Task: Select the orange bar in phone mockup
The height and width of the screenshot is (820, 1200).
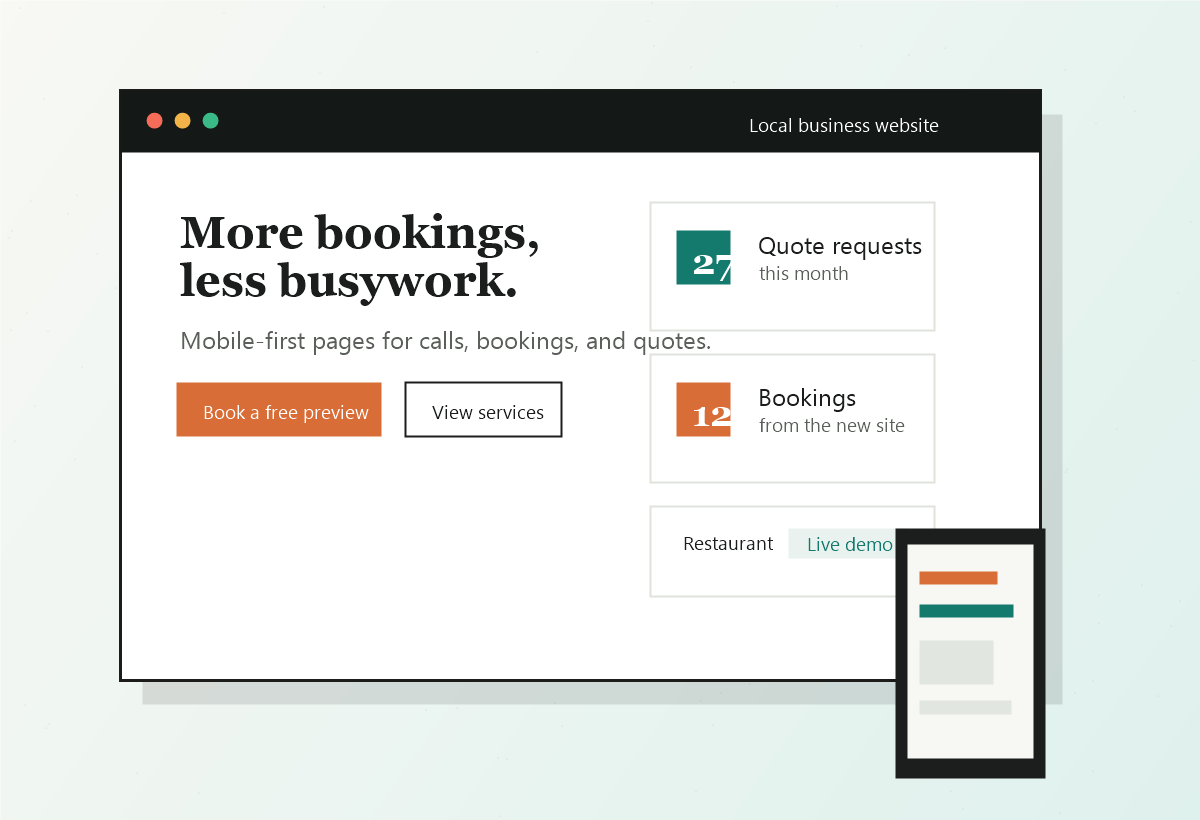Action: coord(958,578)
